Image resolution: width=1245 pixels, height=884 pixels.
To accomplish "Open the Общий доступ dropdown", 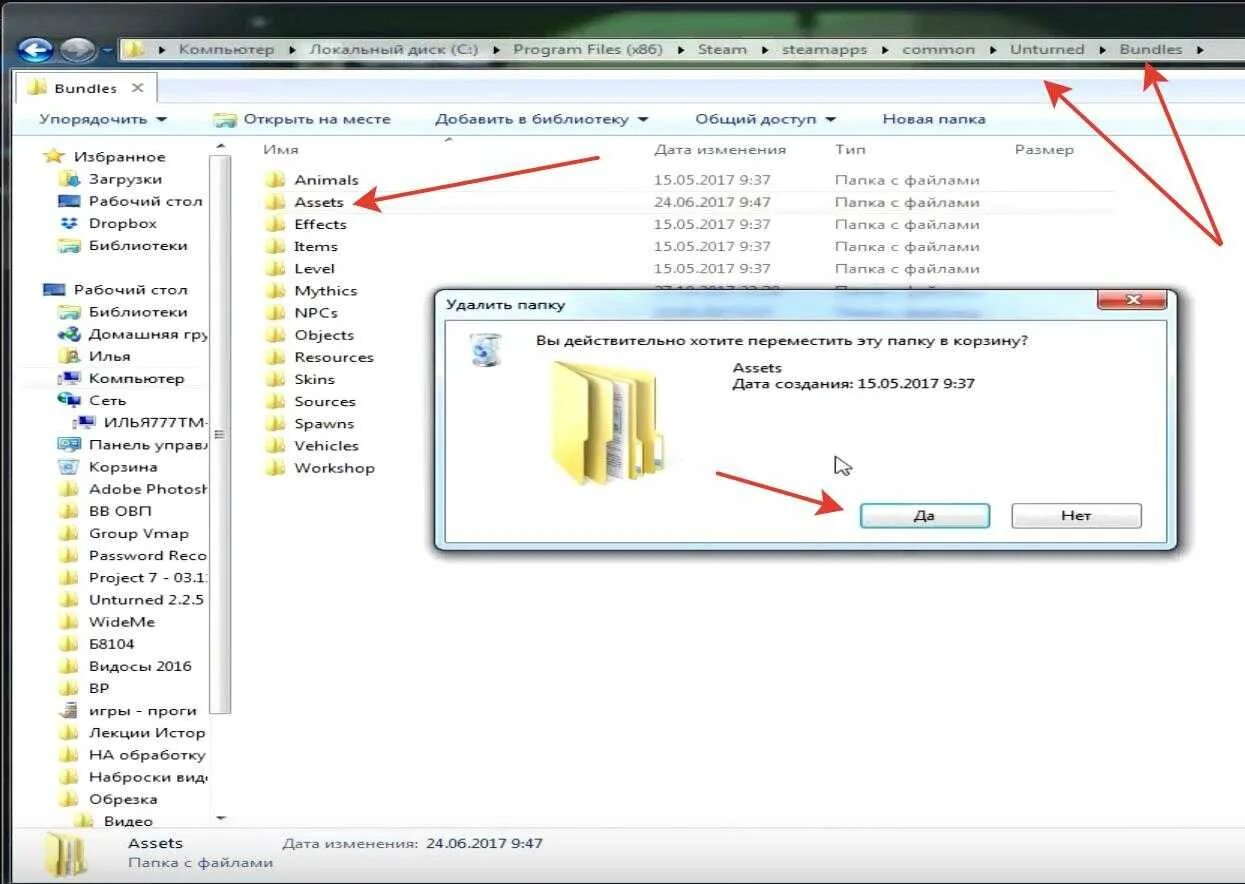I will click(764, 119).
